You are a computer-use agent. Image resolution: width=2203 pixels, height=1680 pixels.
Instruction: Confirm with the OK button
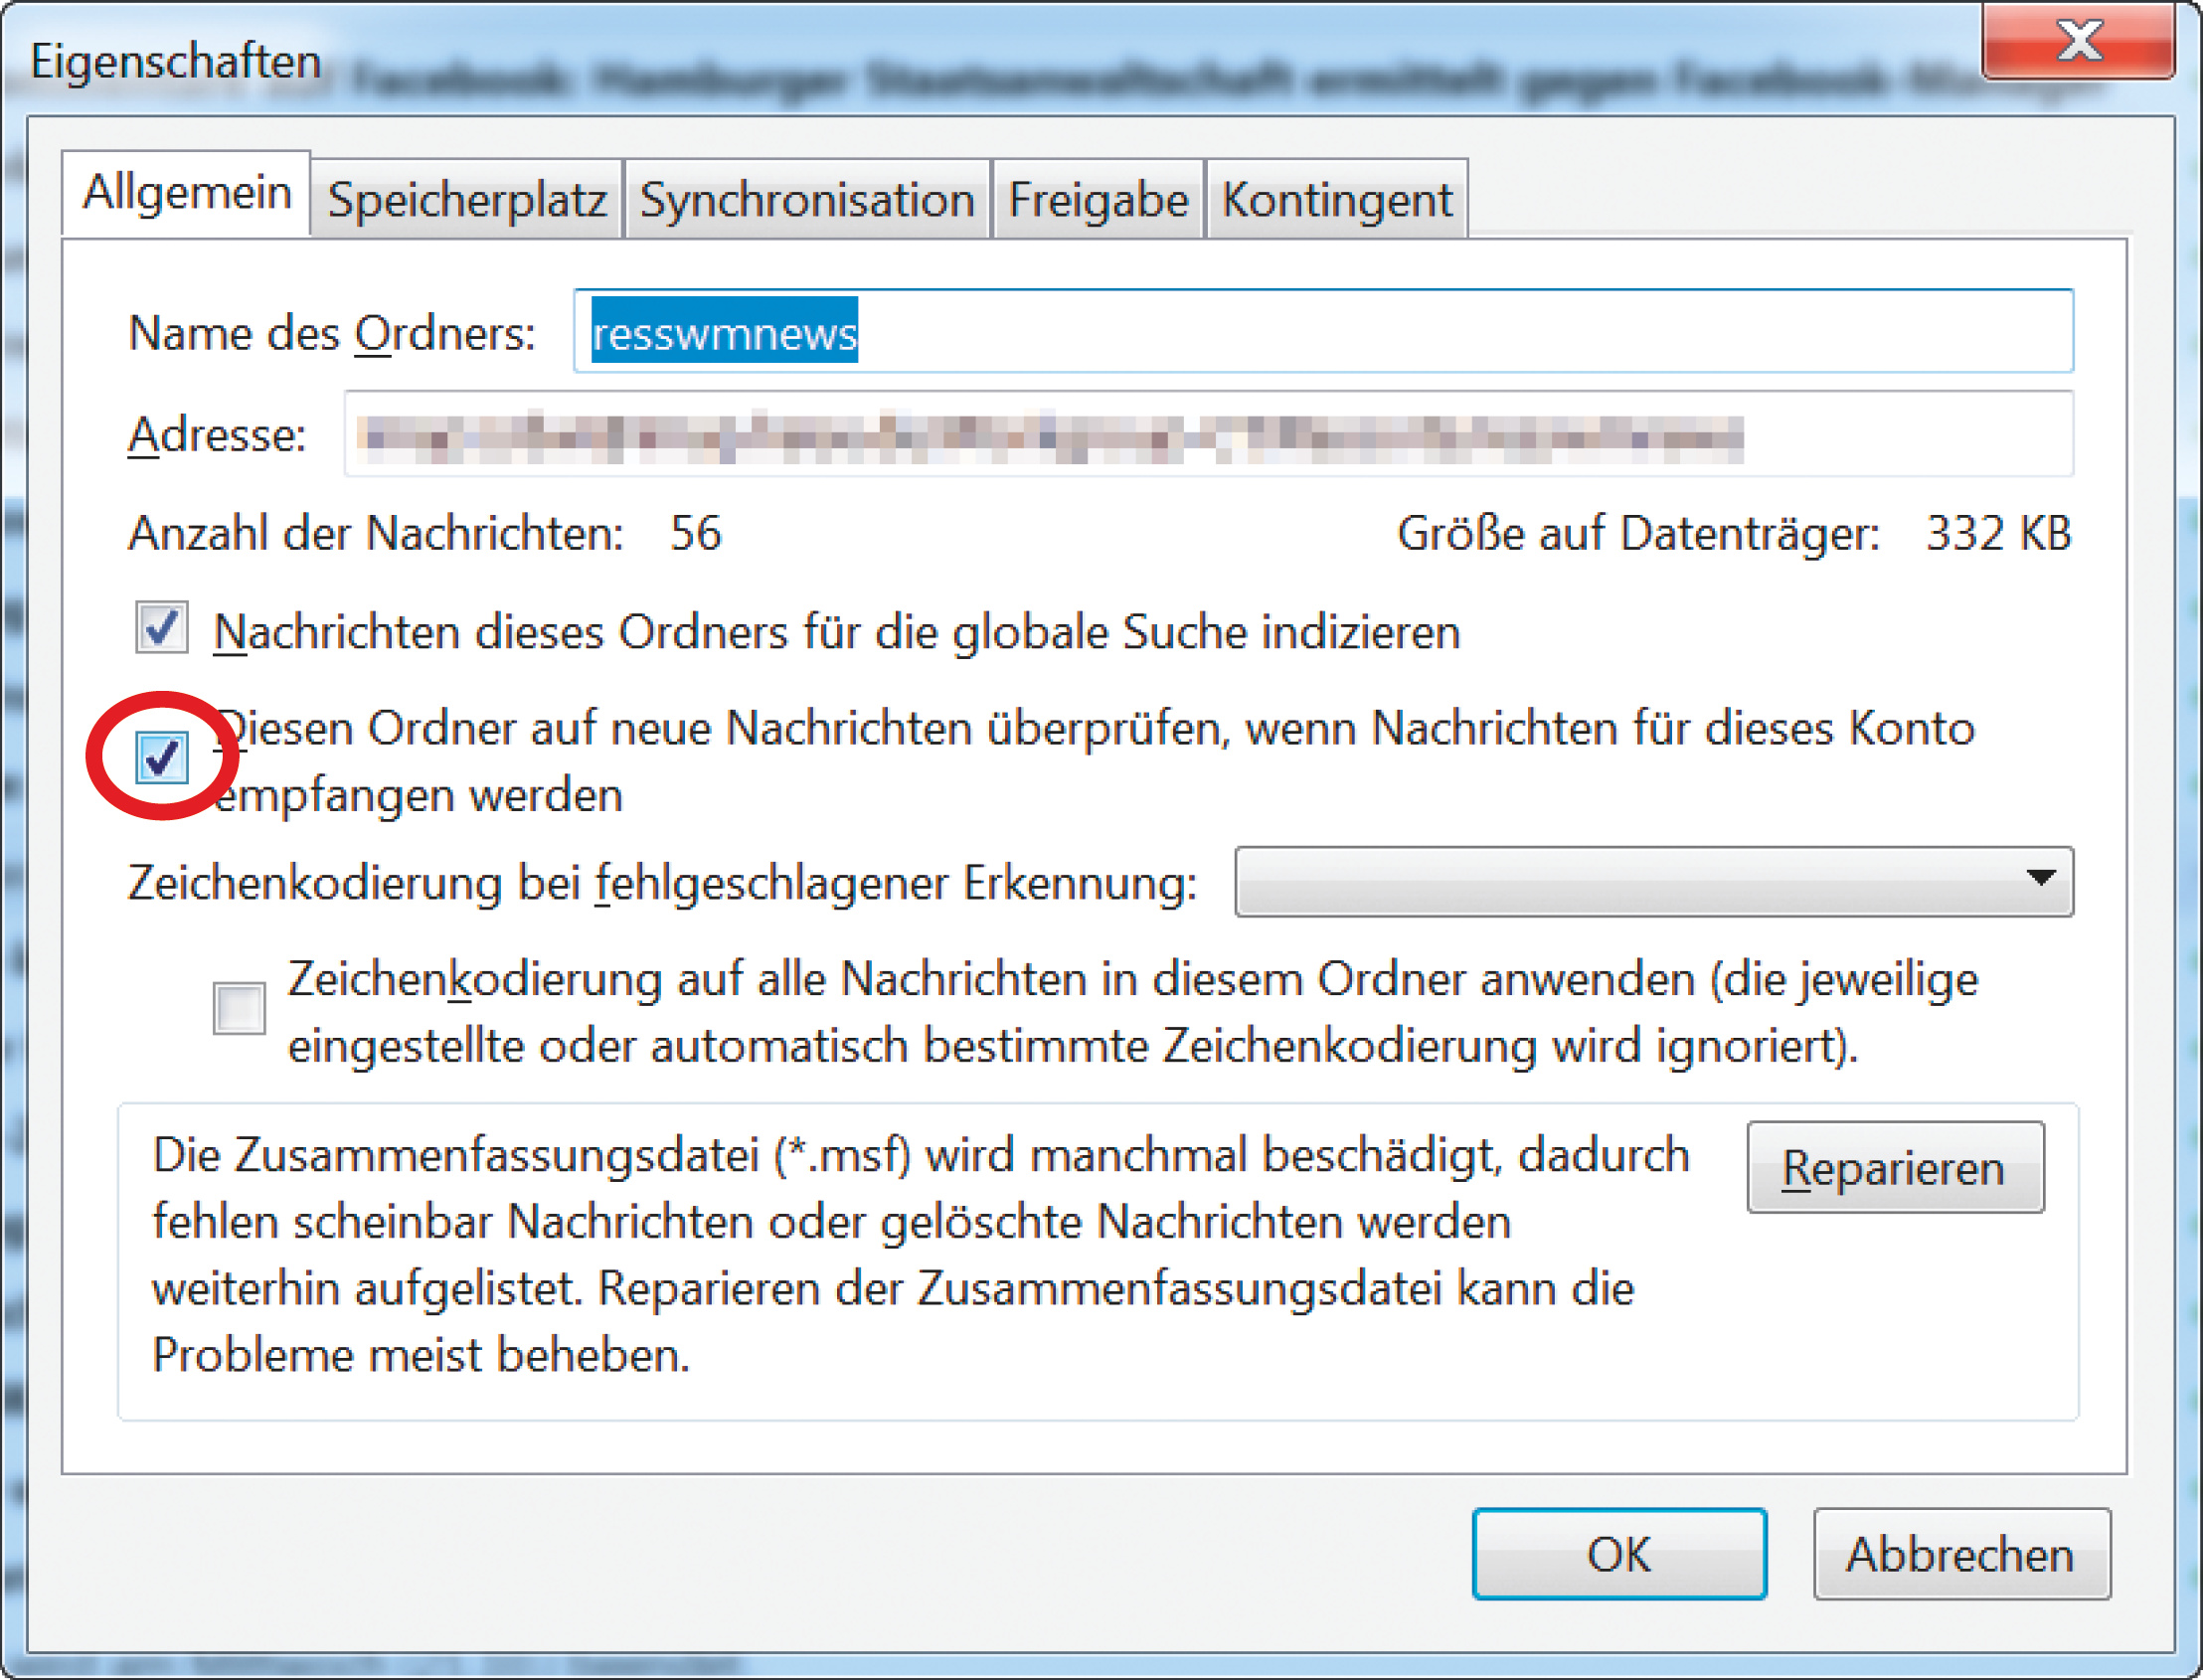tap(1618, 1555)
